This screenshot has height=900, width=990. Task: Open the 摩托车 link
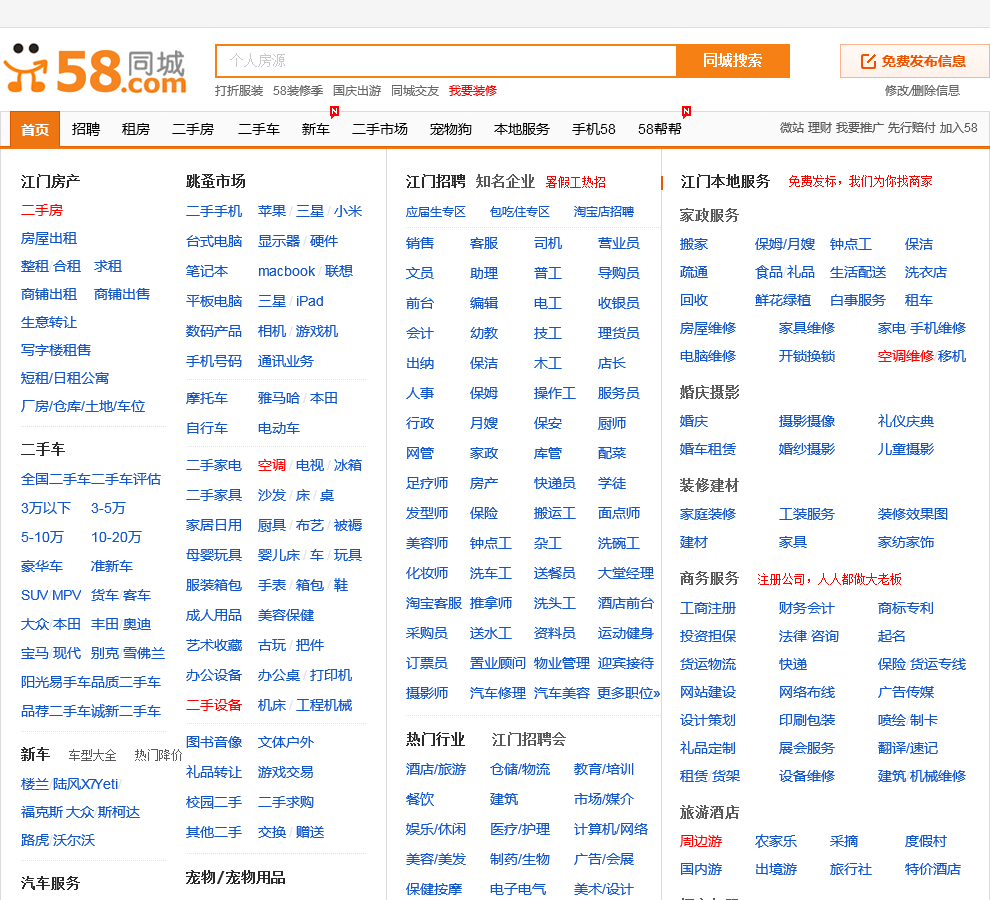coord(206,399)
